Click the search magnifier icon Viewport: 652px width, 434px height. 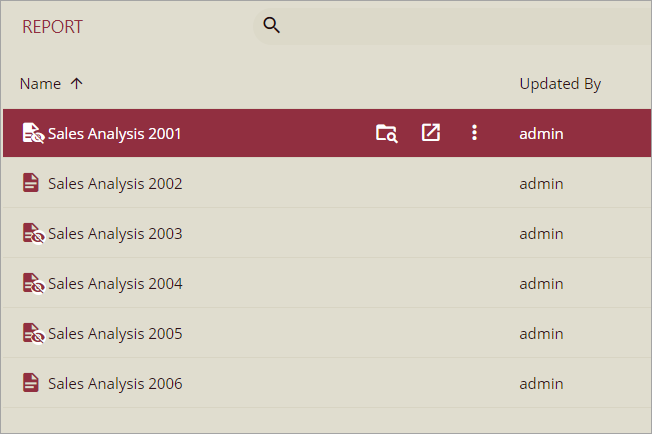pyautogui.click(x=271, y=25)
